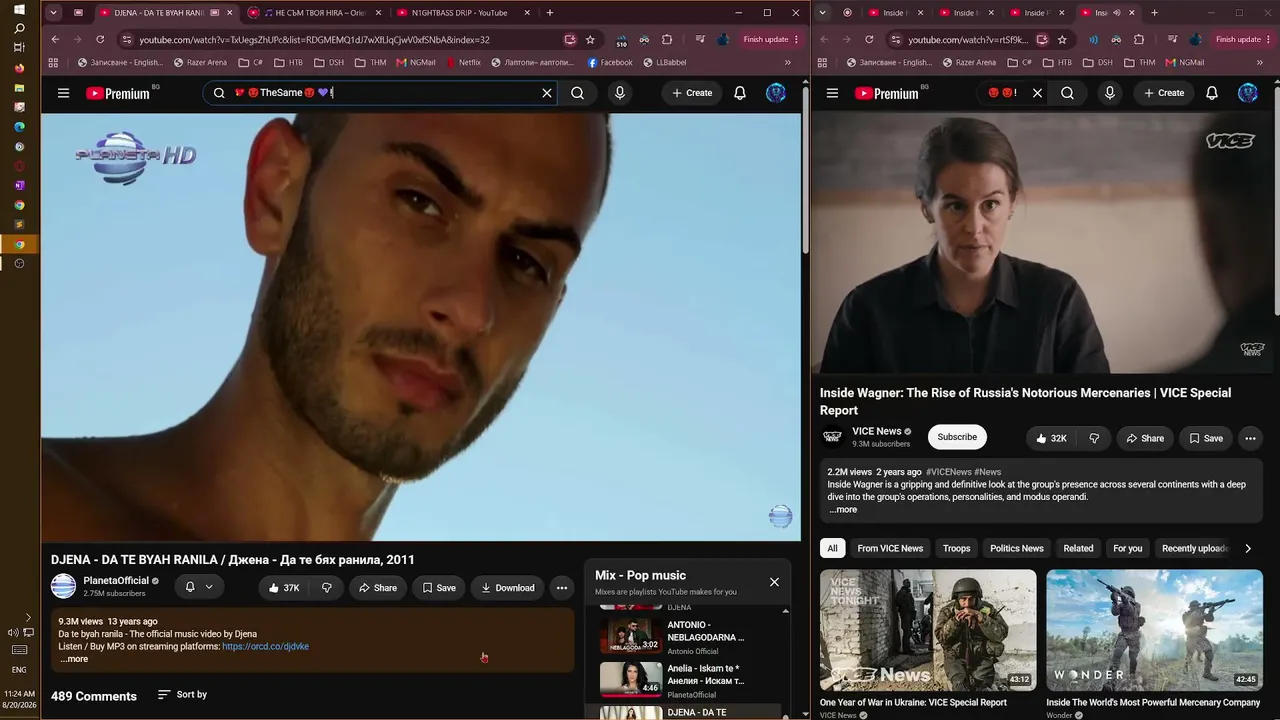Like the VICE video (32K)
1280x720 pixels.
click(1051, 438)
